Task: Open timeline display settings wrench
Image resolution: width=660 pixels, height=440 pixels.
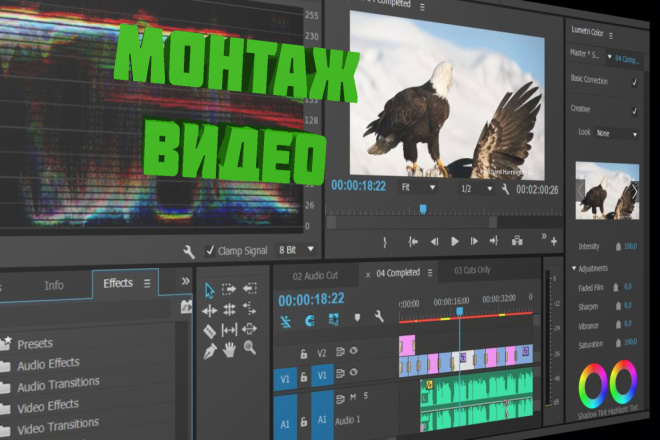Action: coord(379,317)
